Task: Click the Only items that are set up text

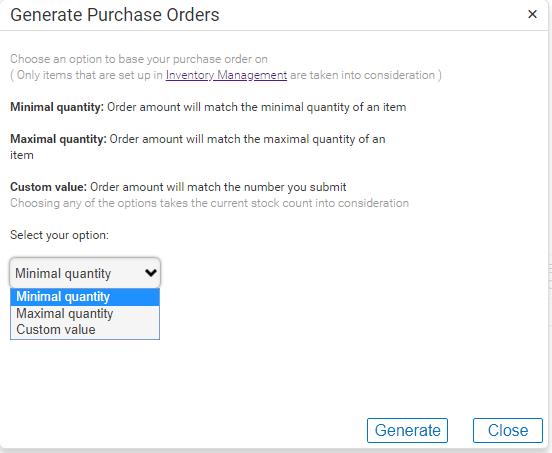Action: pyautogui.click(x=86, y=75)
